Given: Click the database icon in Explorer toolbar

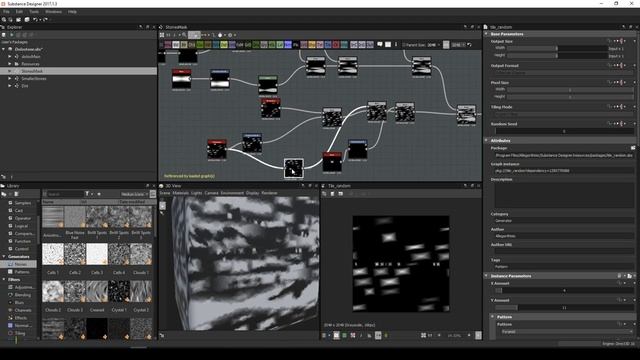Looking at the screenshot, I should click(4, 35).
